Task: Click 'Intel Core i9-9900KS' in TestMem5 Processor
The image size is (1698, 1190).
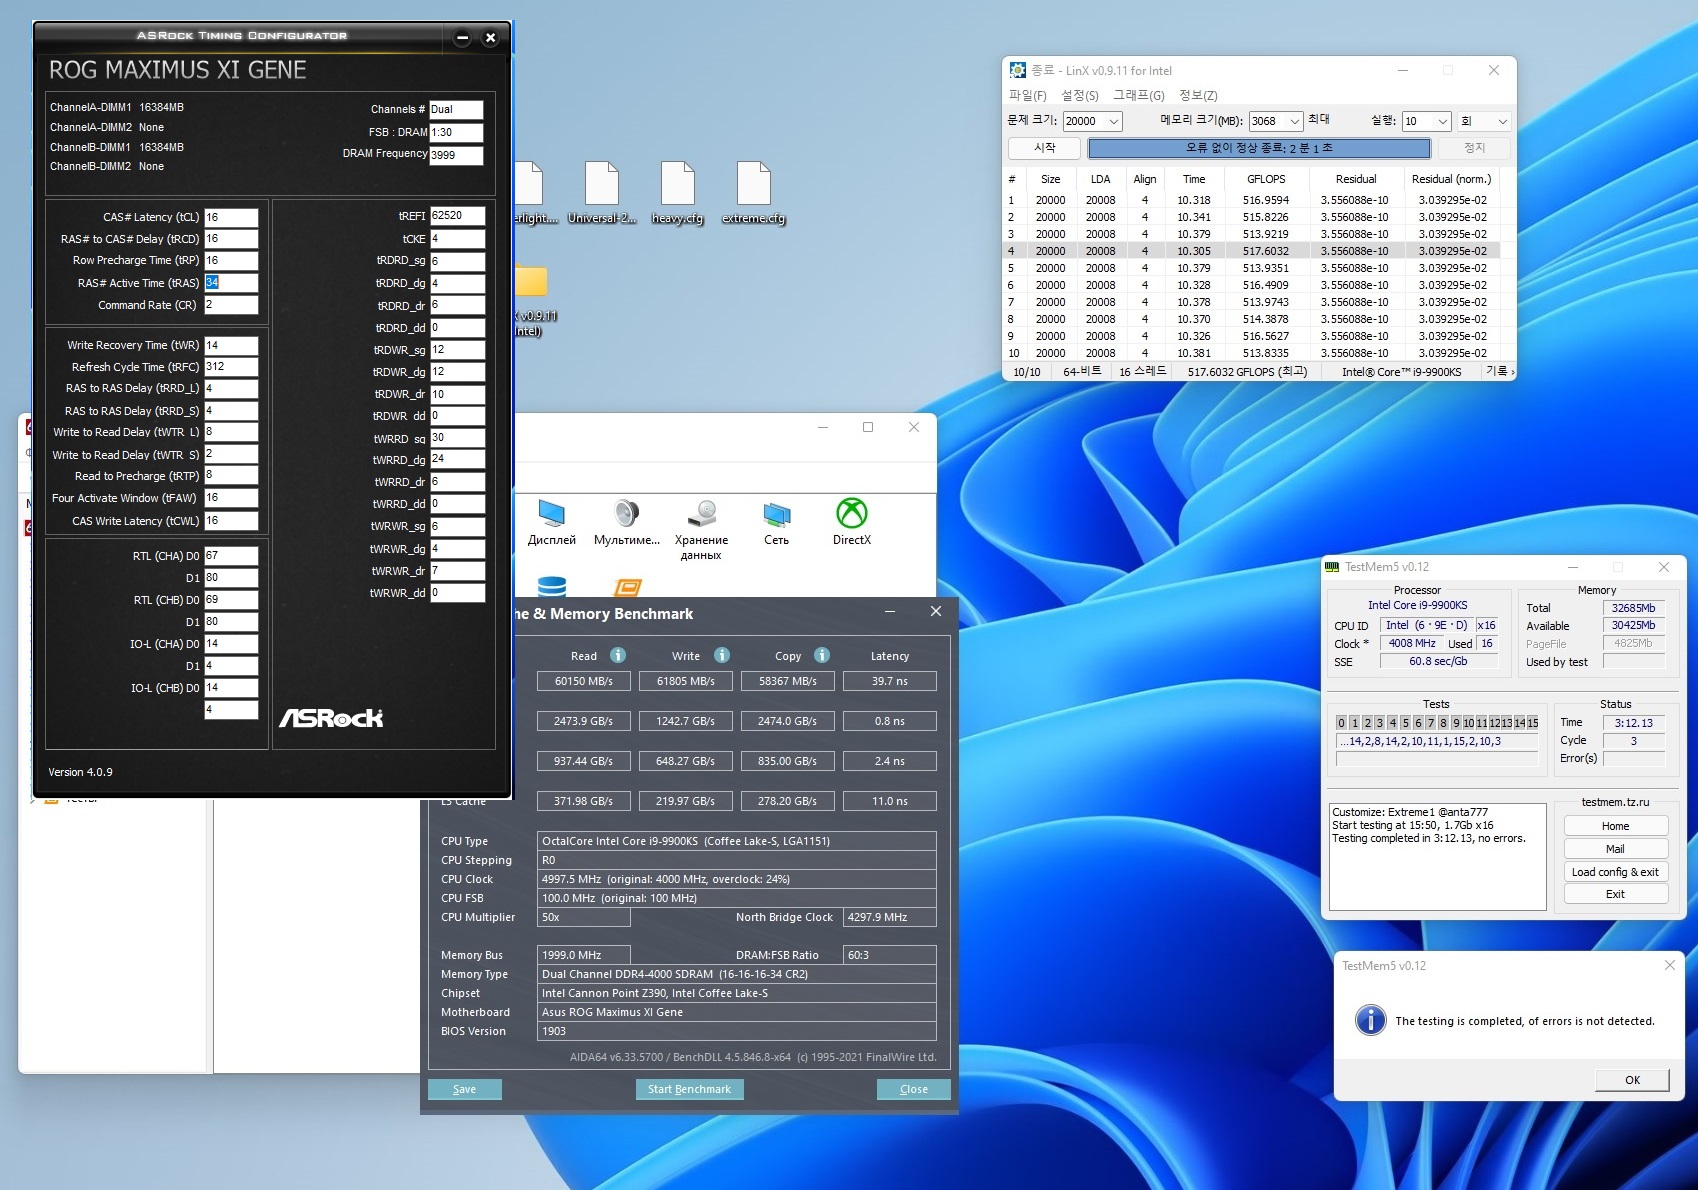Action: pos(1417,605)
